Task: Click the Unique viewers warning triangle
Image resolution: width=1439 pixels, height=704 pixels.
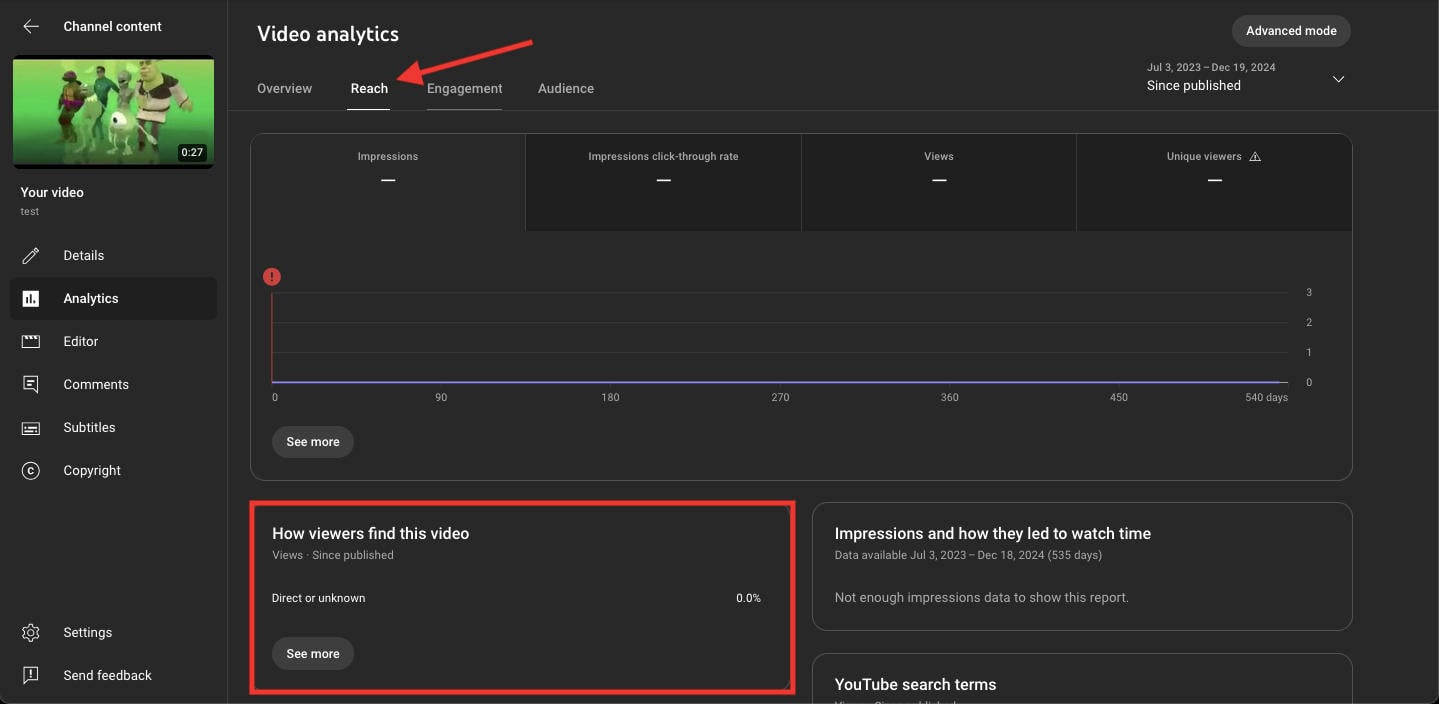Action: click(x=1255, y=157)
